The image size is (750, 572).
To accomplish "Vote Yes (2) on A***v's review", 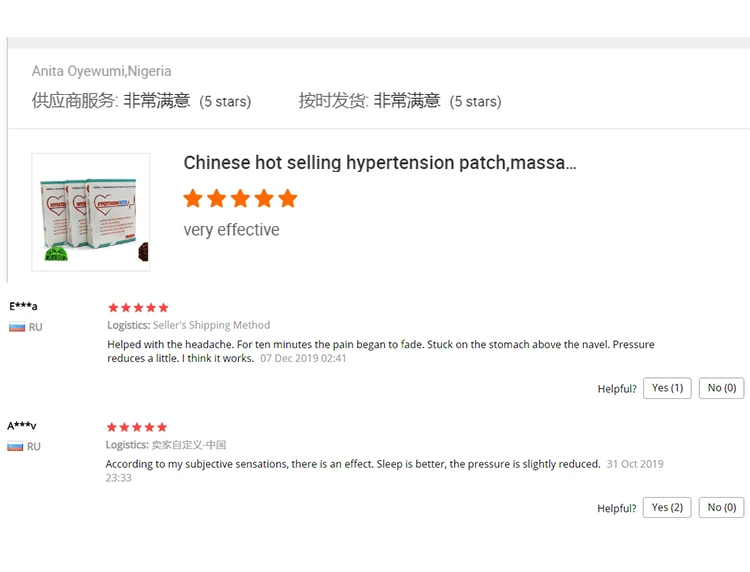I will [x=667, y=507].
